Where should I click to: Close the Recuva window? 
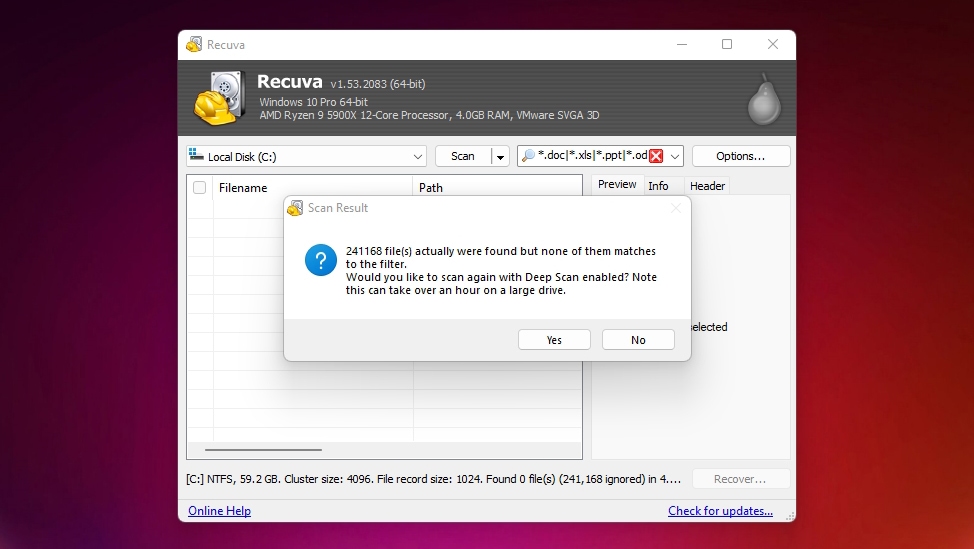(x=773, y=44)
